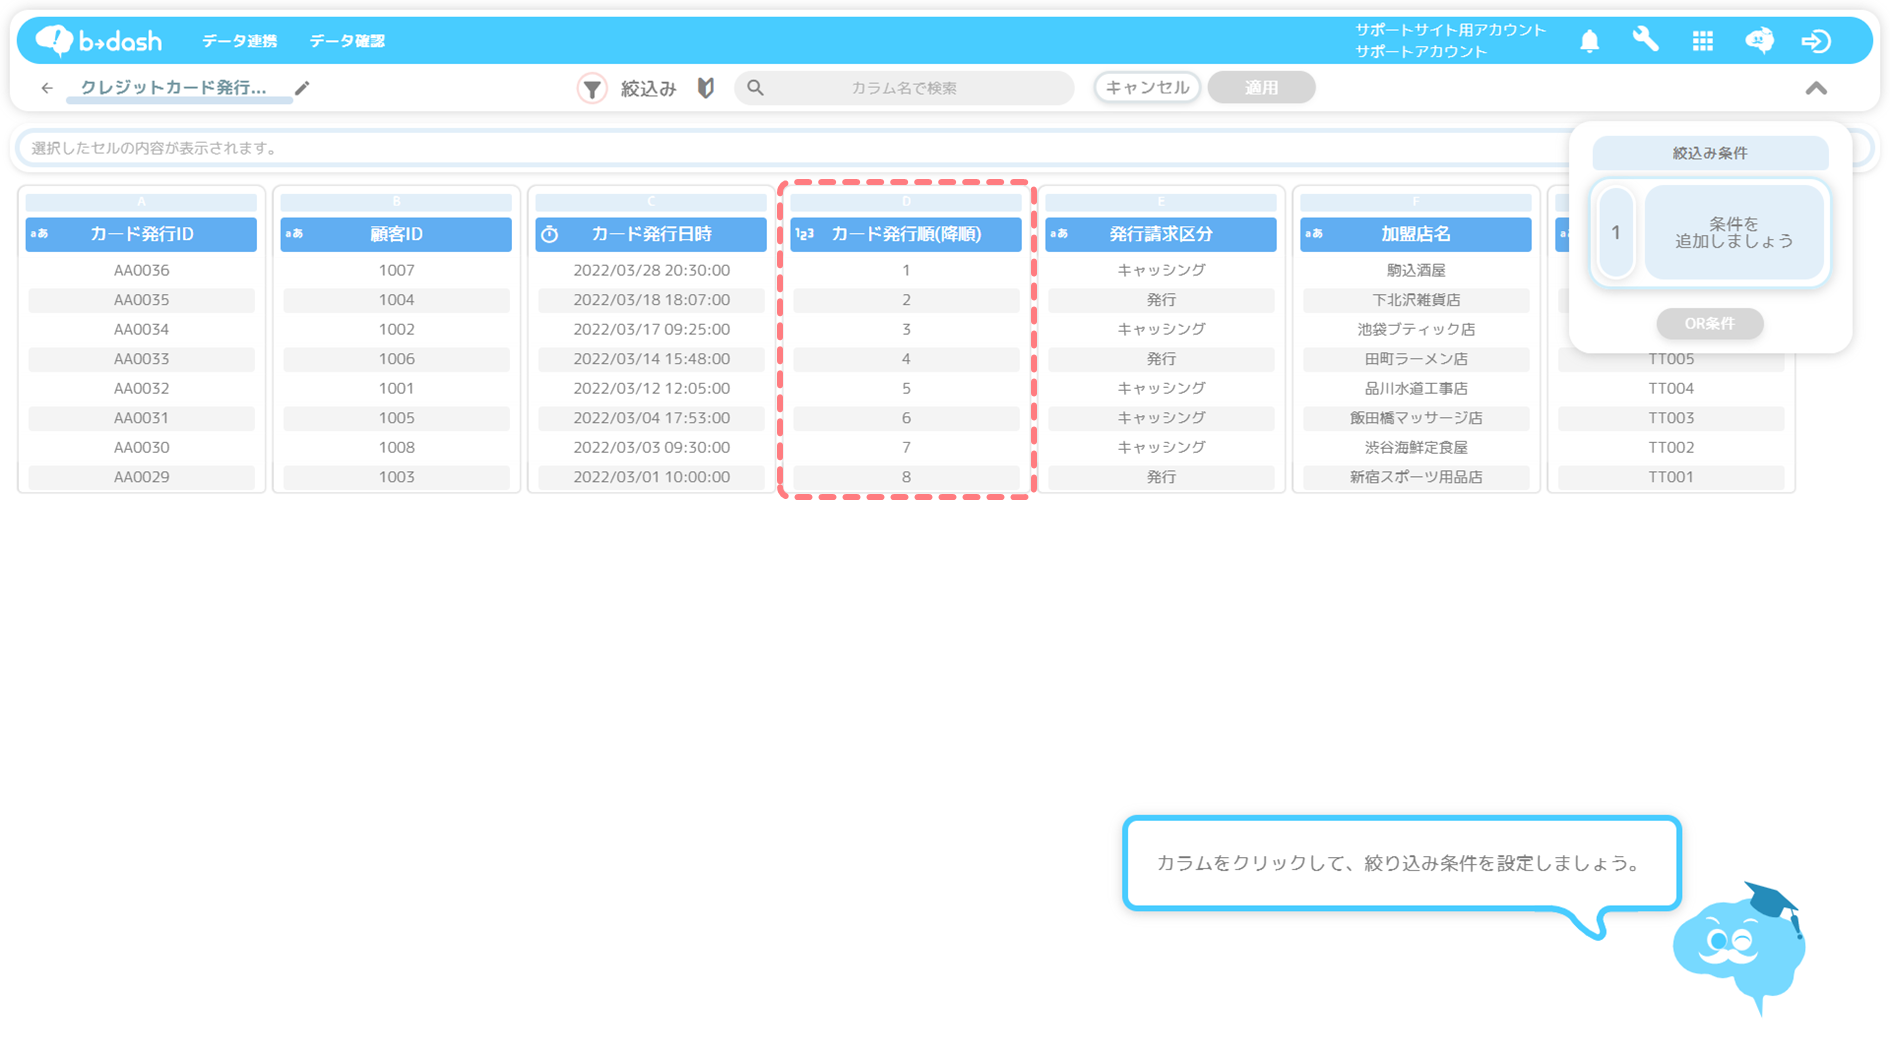Click cell AA0036

pyautogui.click(x=141, y=270)
